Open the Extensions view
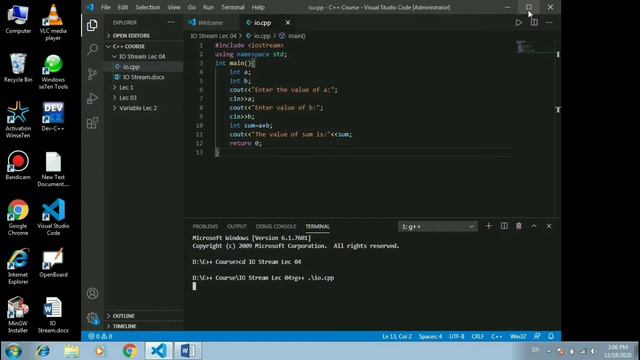 tap(92, 123)
